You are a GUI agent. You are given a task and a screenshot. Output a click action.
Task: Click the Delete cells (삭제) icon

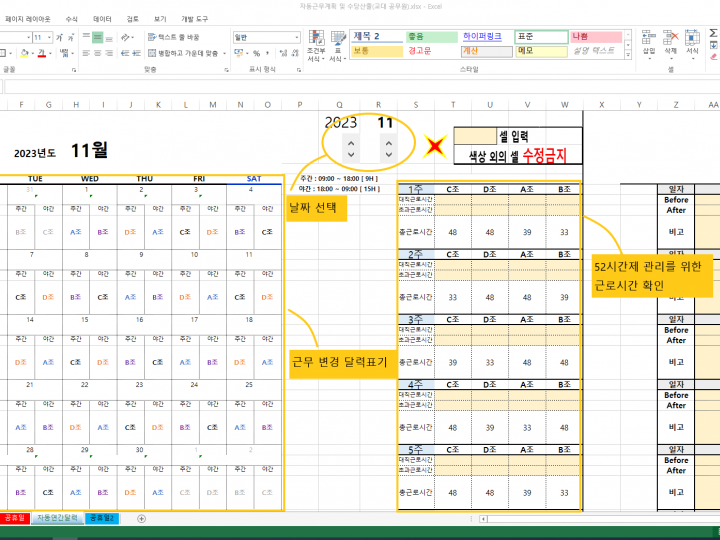(671, 43)
